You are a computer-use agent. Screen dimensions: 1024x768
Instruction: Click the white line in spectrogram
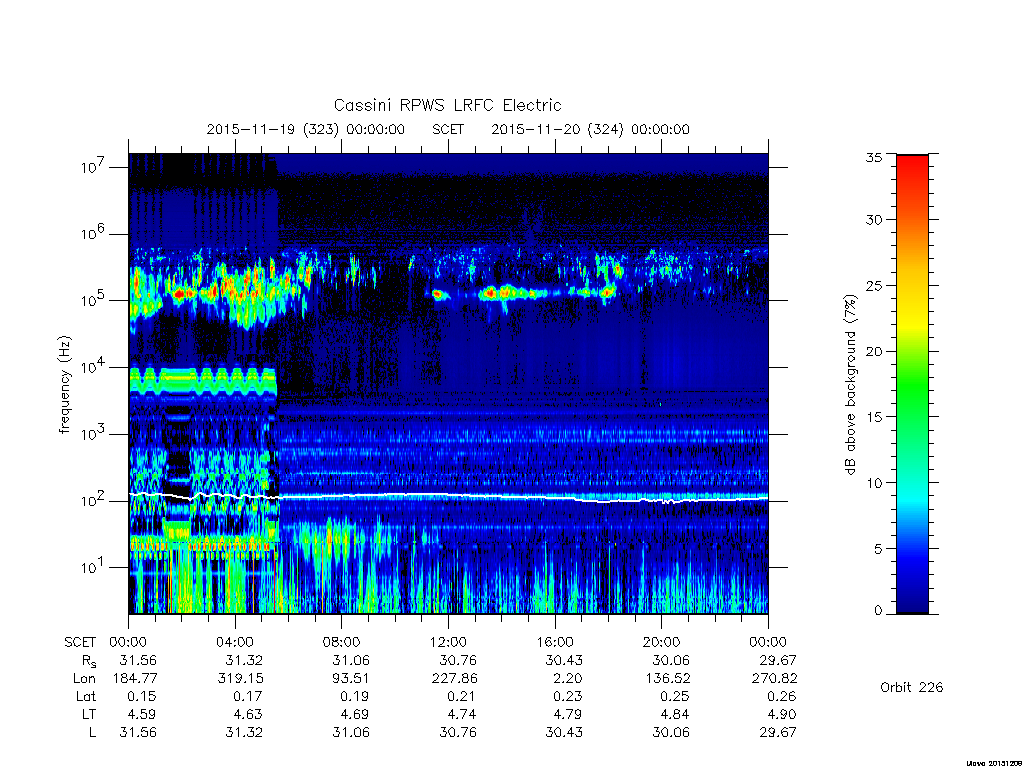tap(448, 496)
